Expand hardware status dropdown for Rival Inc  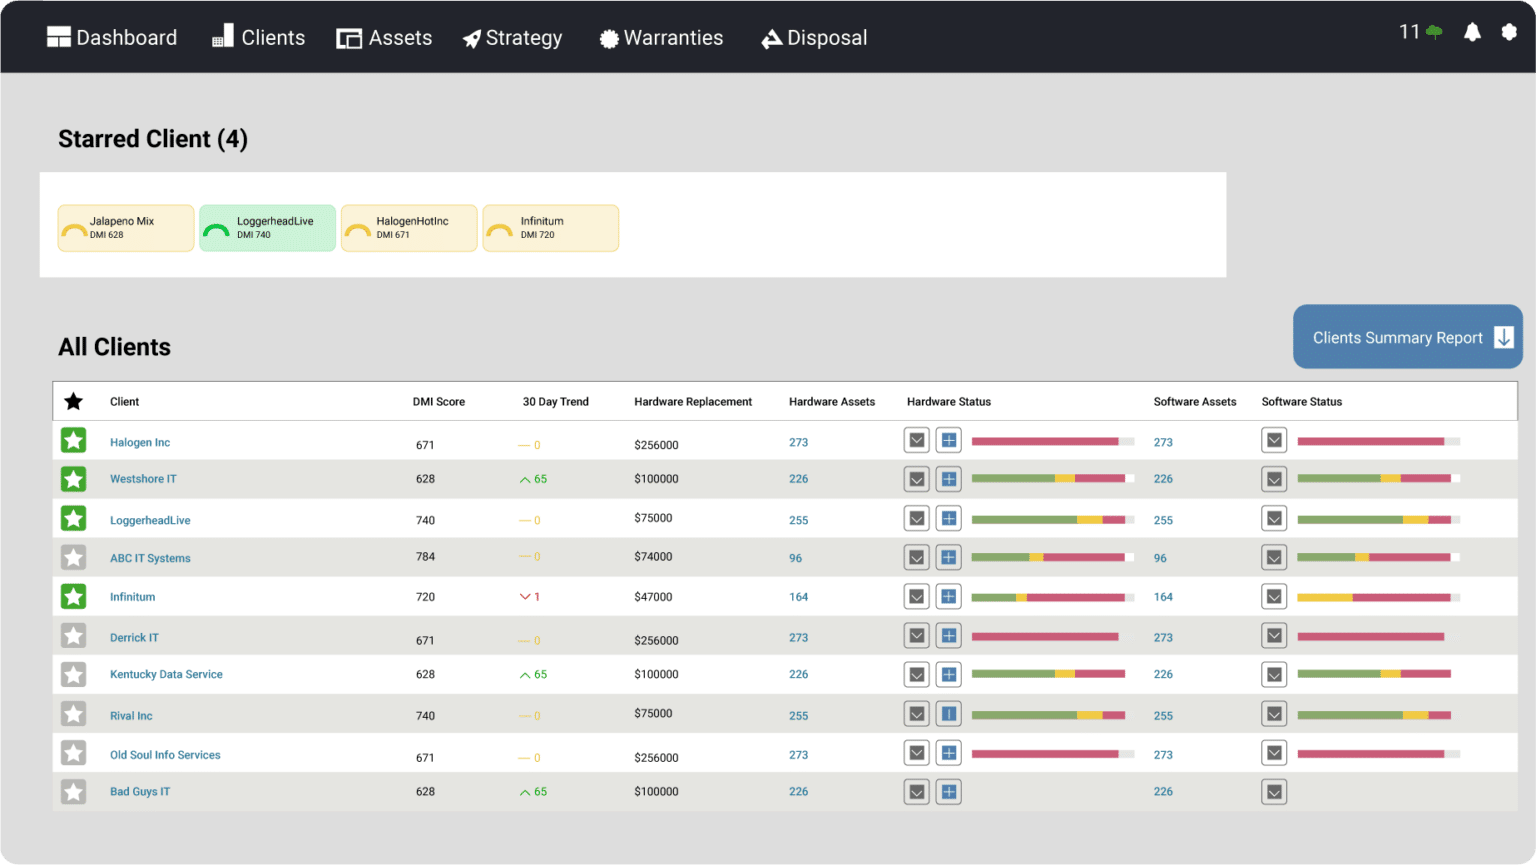pyautogui.click(x=916, y=714)
